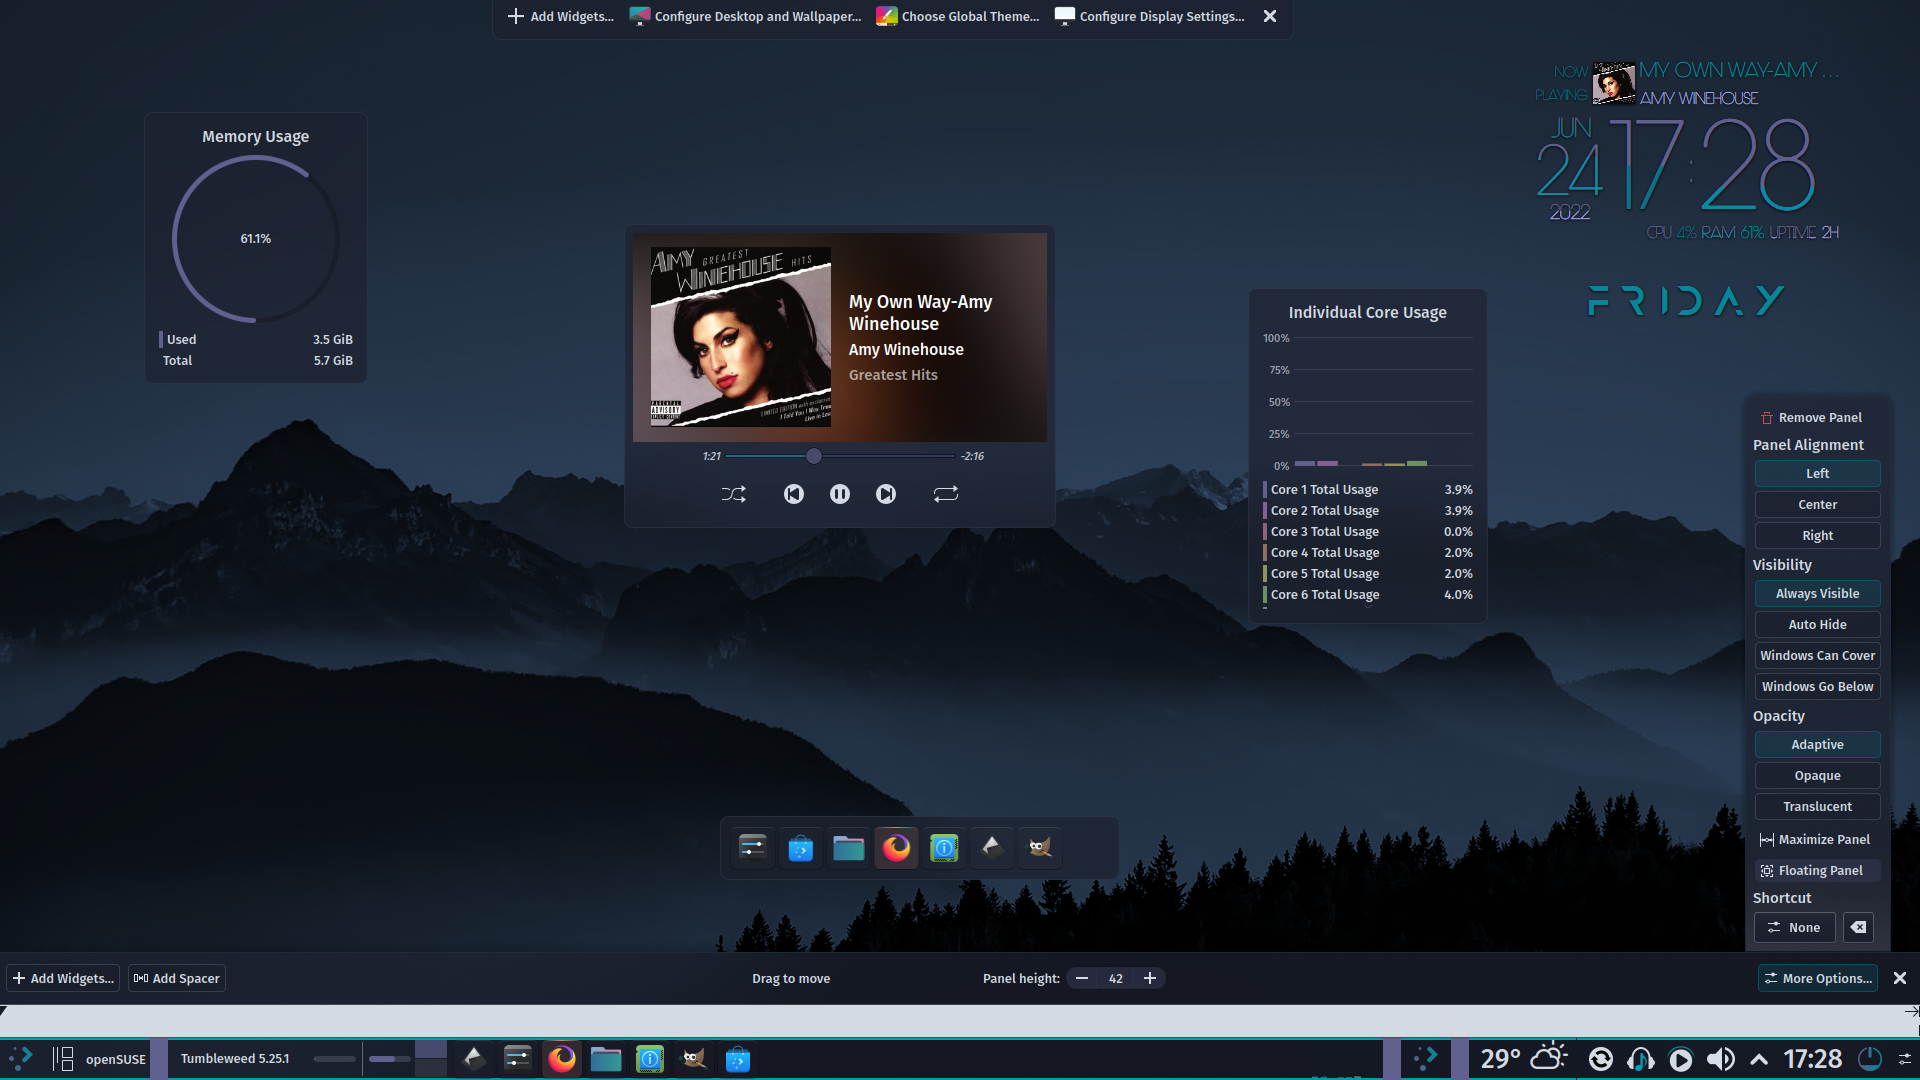Align the panel to the Right

tap(1817, 536)
